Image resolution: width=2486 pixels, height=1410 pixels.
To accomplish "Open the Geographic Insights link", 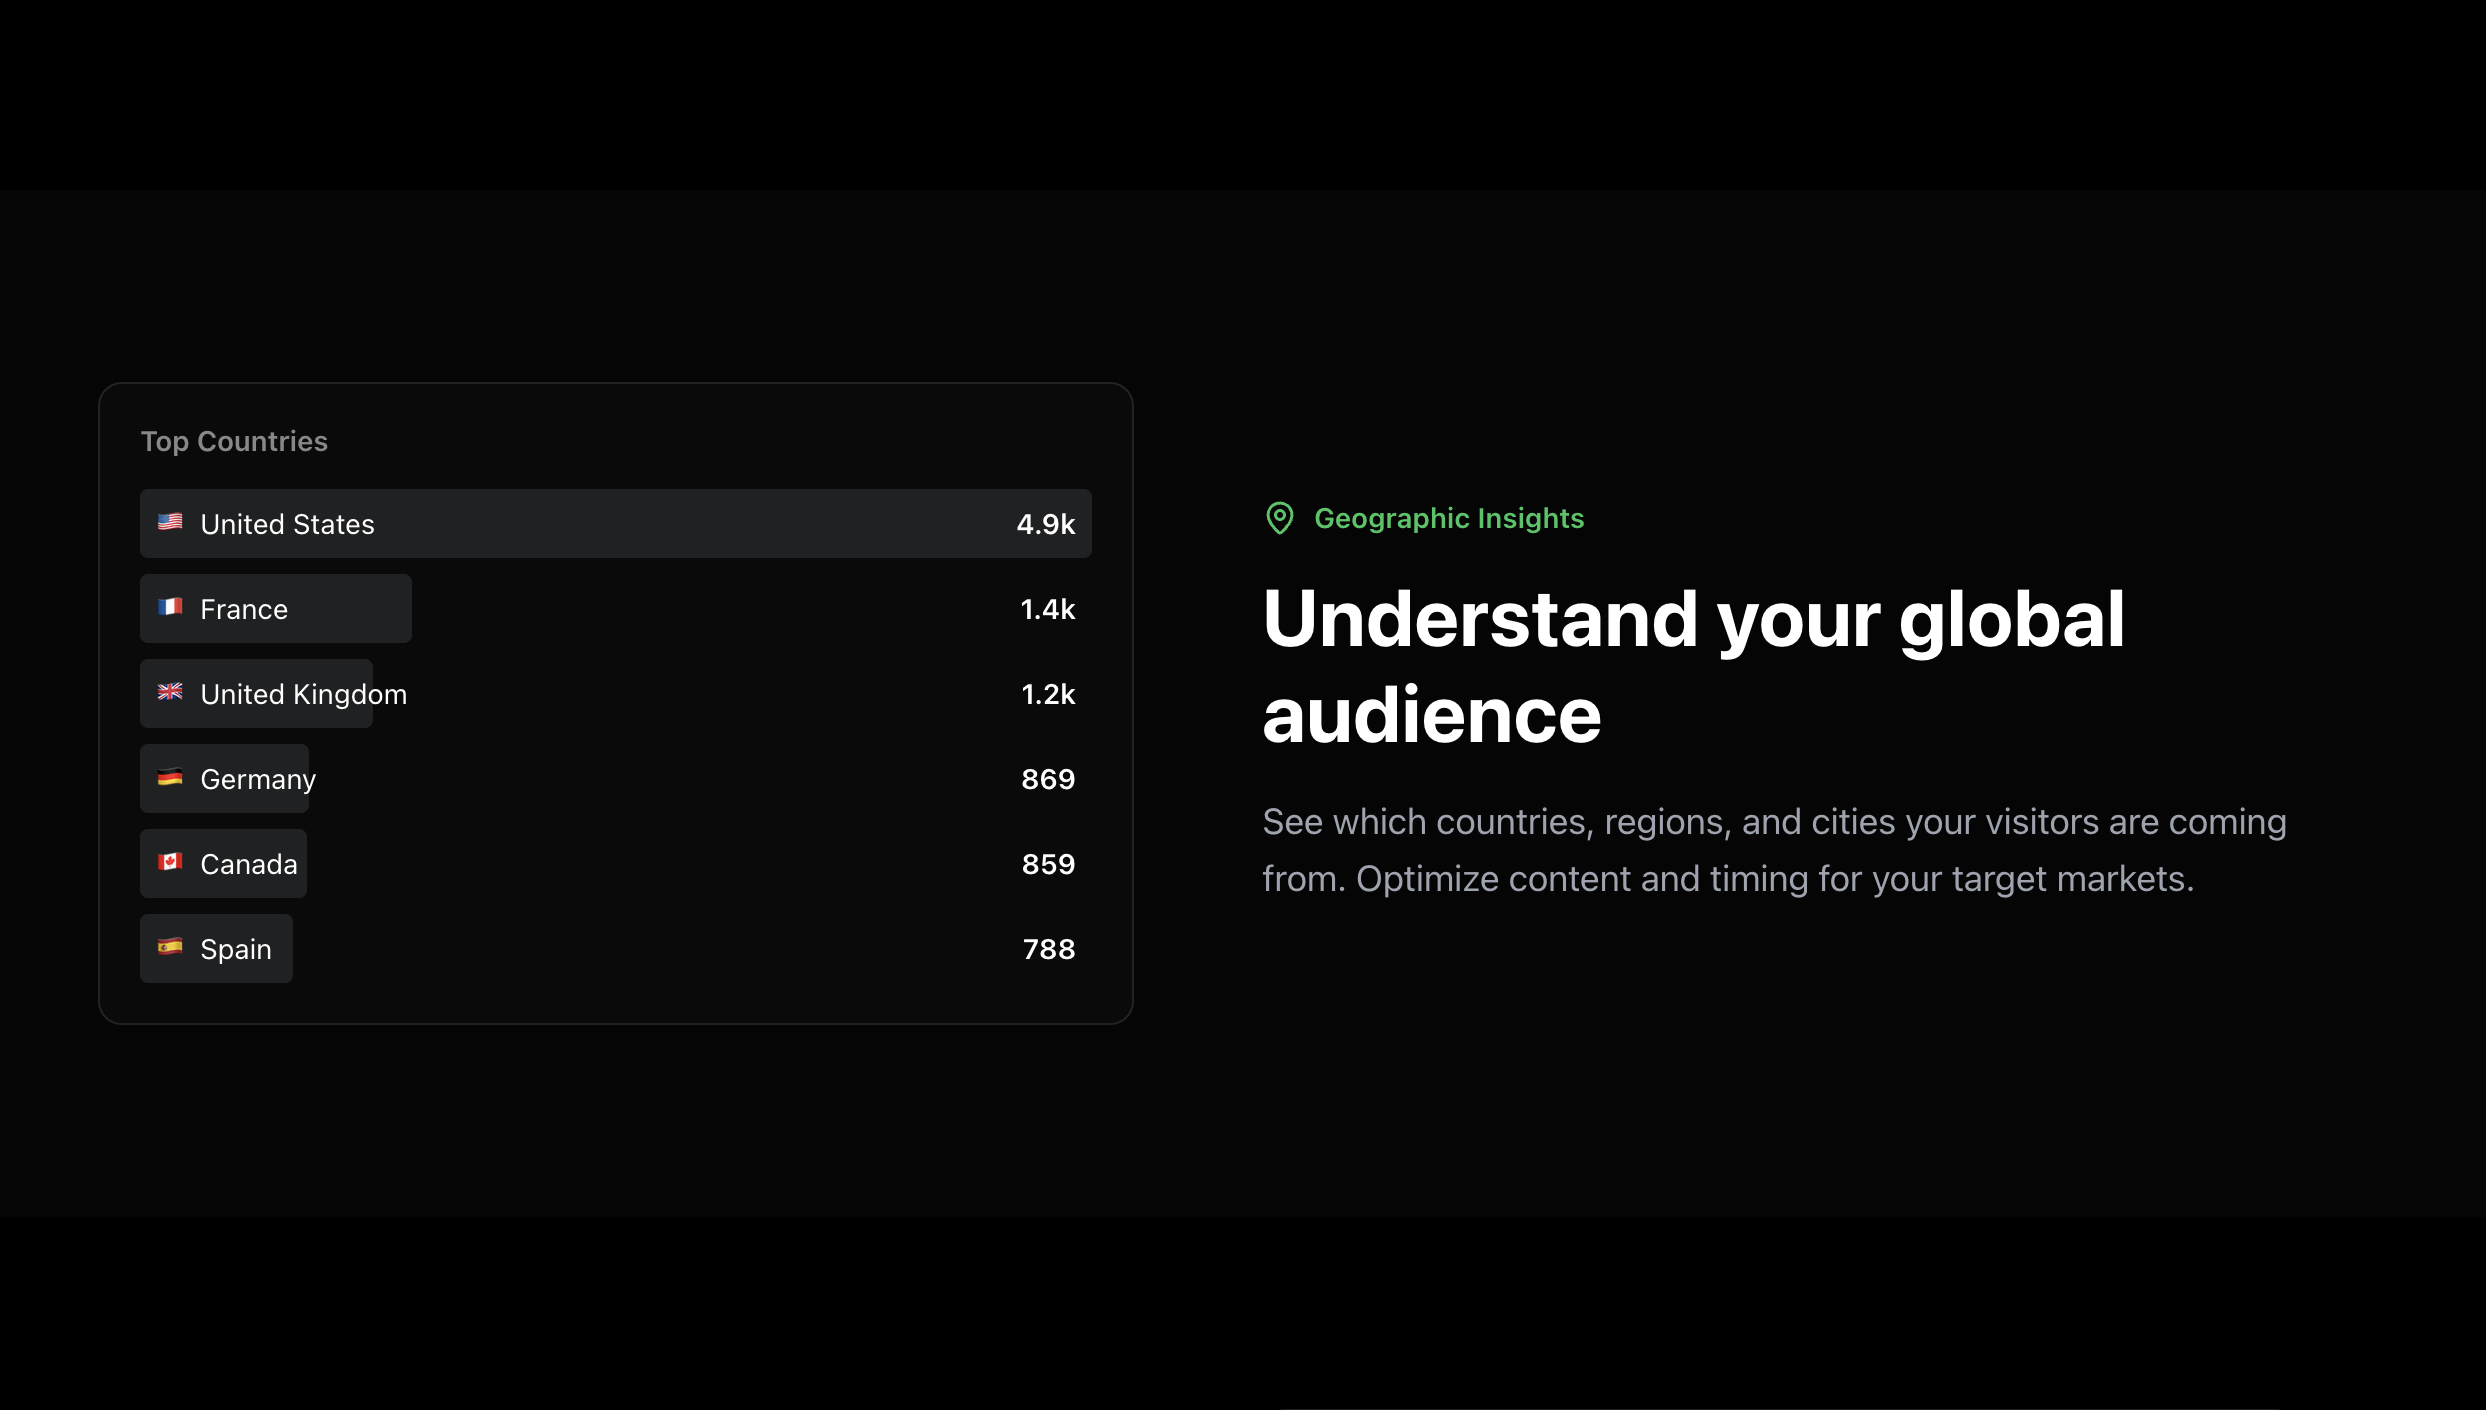I will [1450, 518].
